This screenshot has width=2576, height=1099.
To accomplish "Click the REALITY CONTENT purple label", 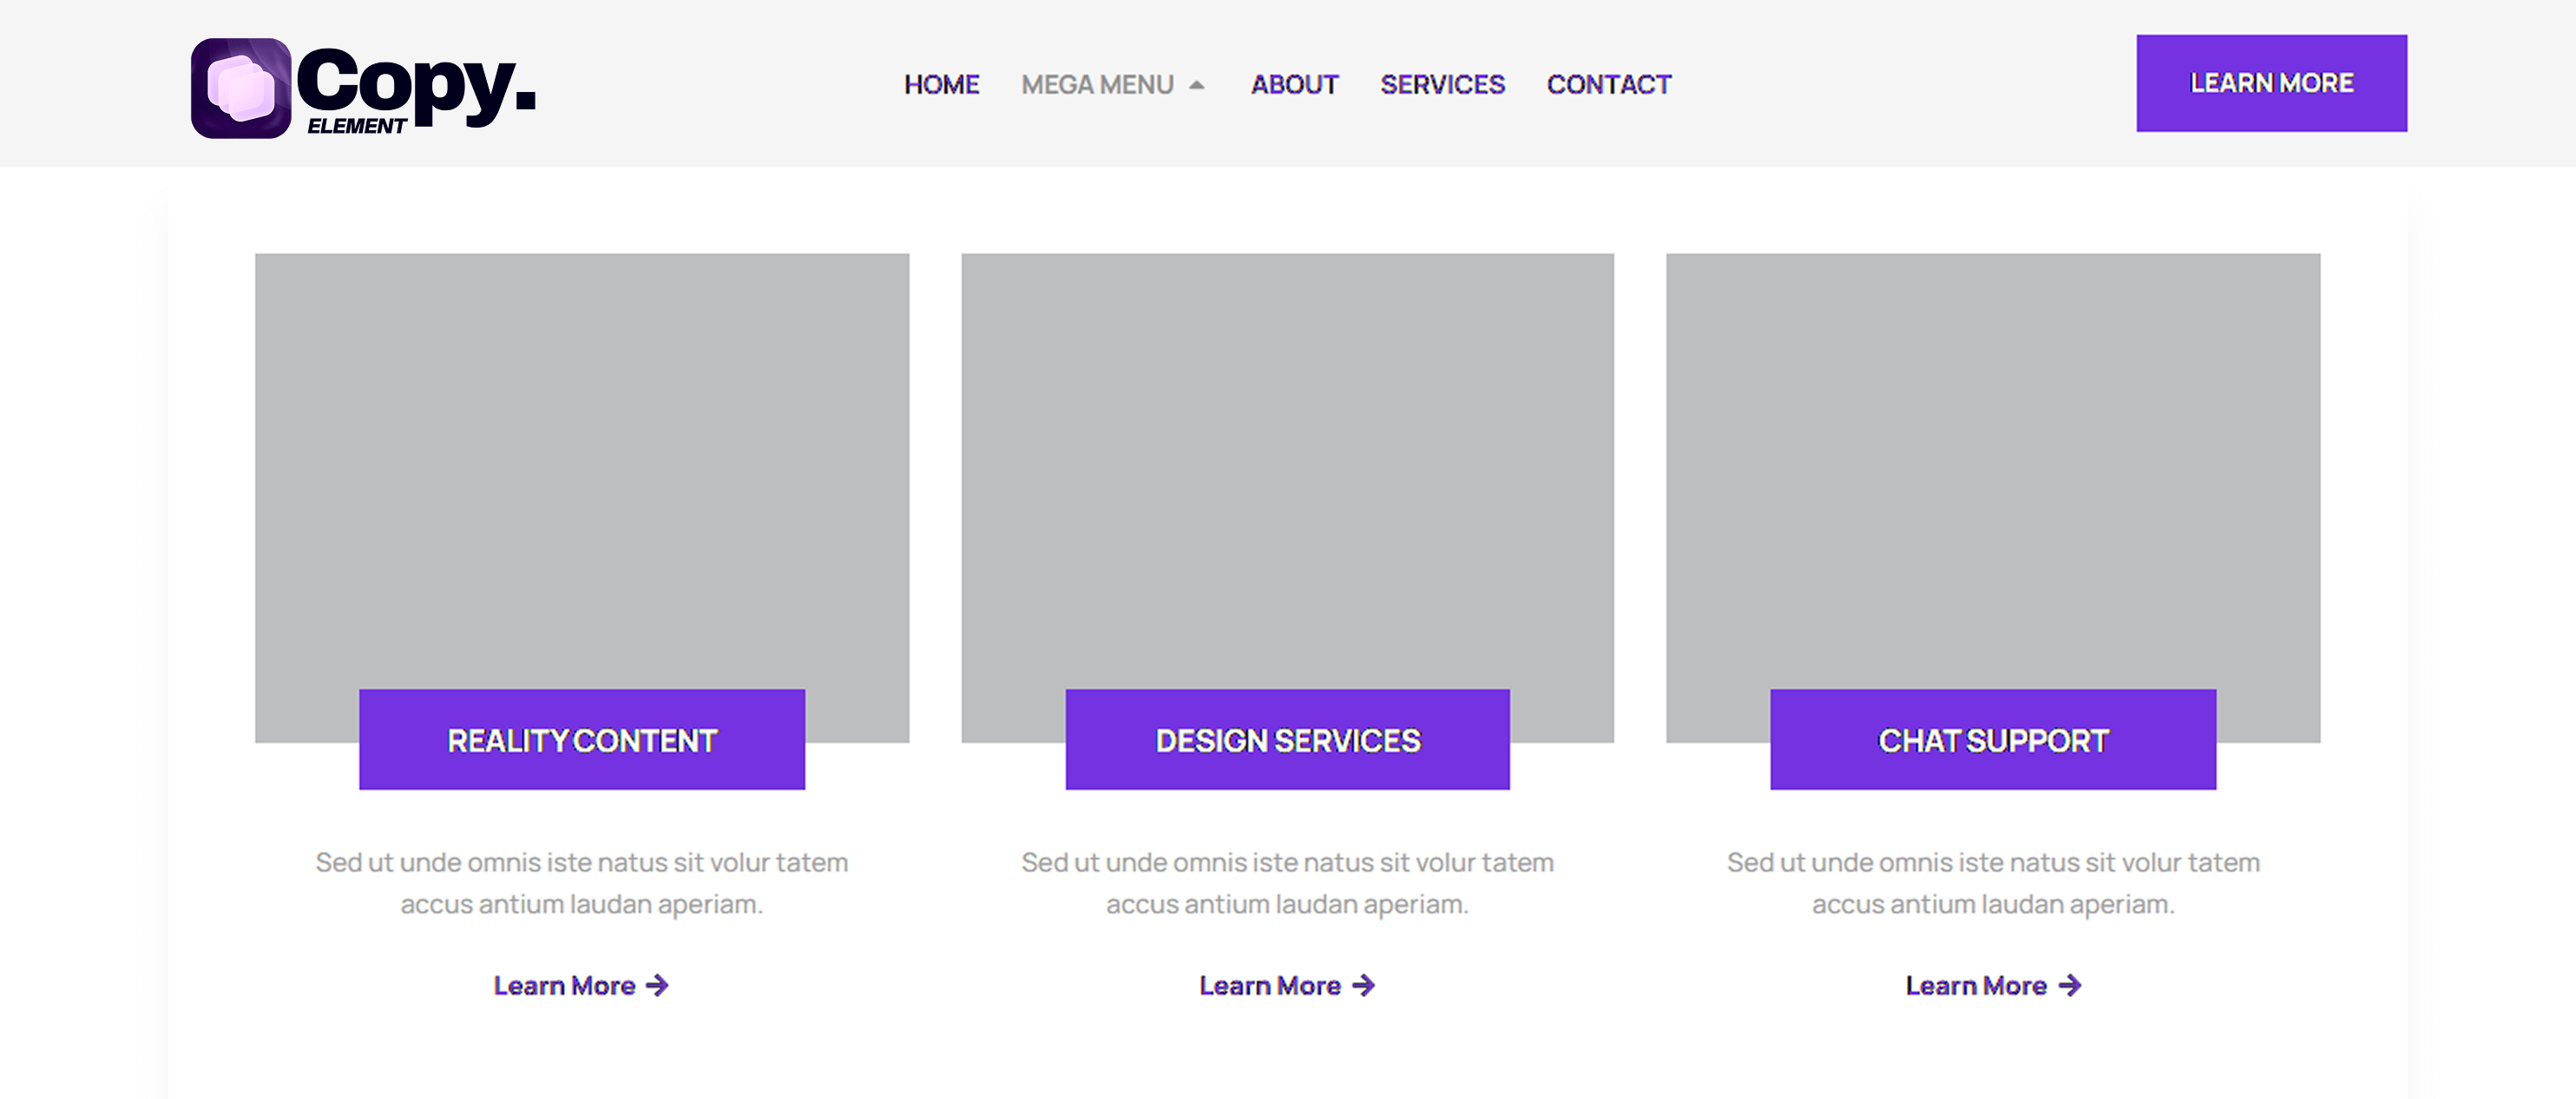I will [582, 740].
